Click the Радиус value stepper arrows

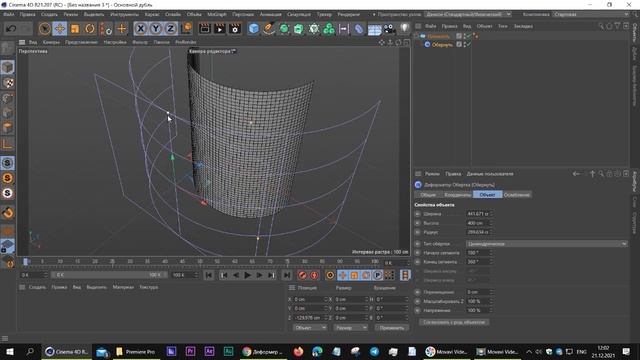[x=491, y=232]
